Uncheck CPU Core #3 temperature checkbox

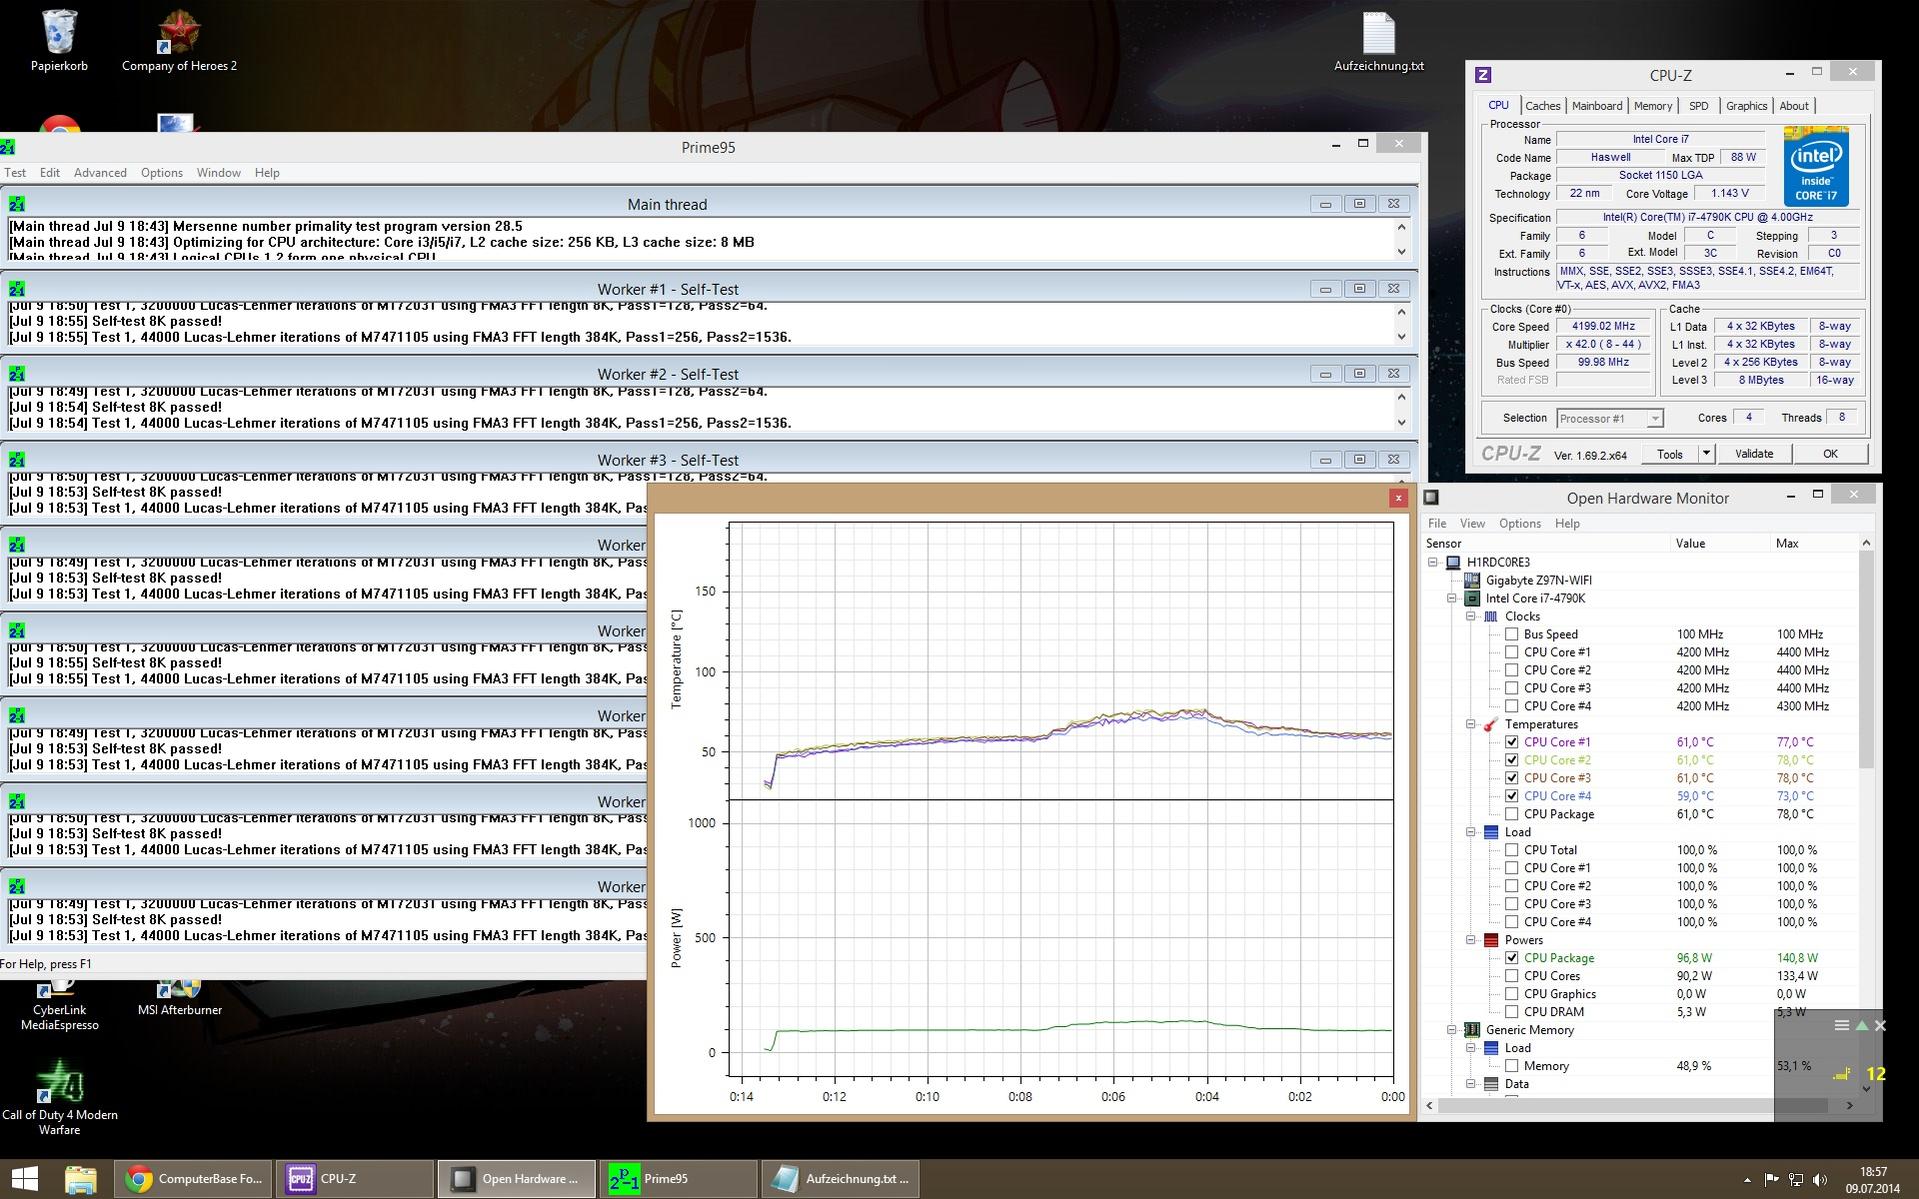pyautogui.click(x=1511, y=778)
